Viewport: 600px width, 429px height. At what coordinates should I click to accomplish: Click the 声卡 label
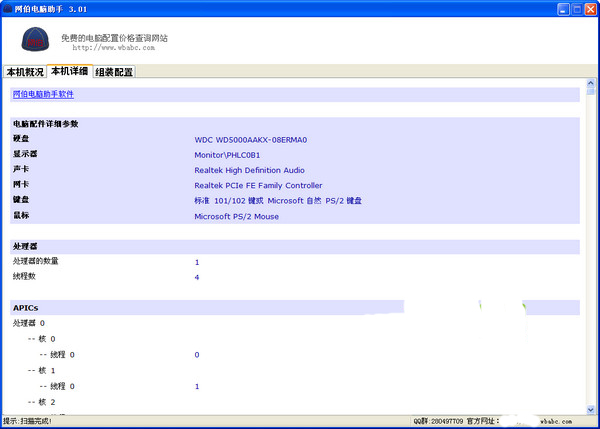point(21,169)
